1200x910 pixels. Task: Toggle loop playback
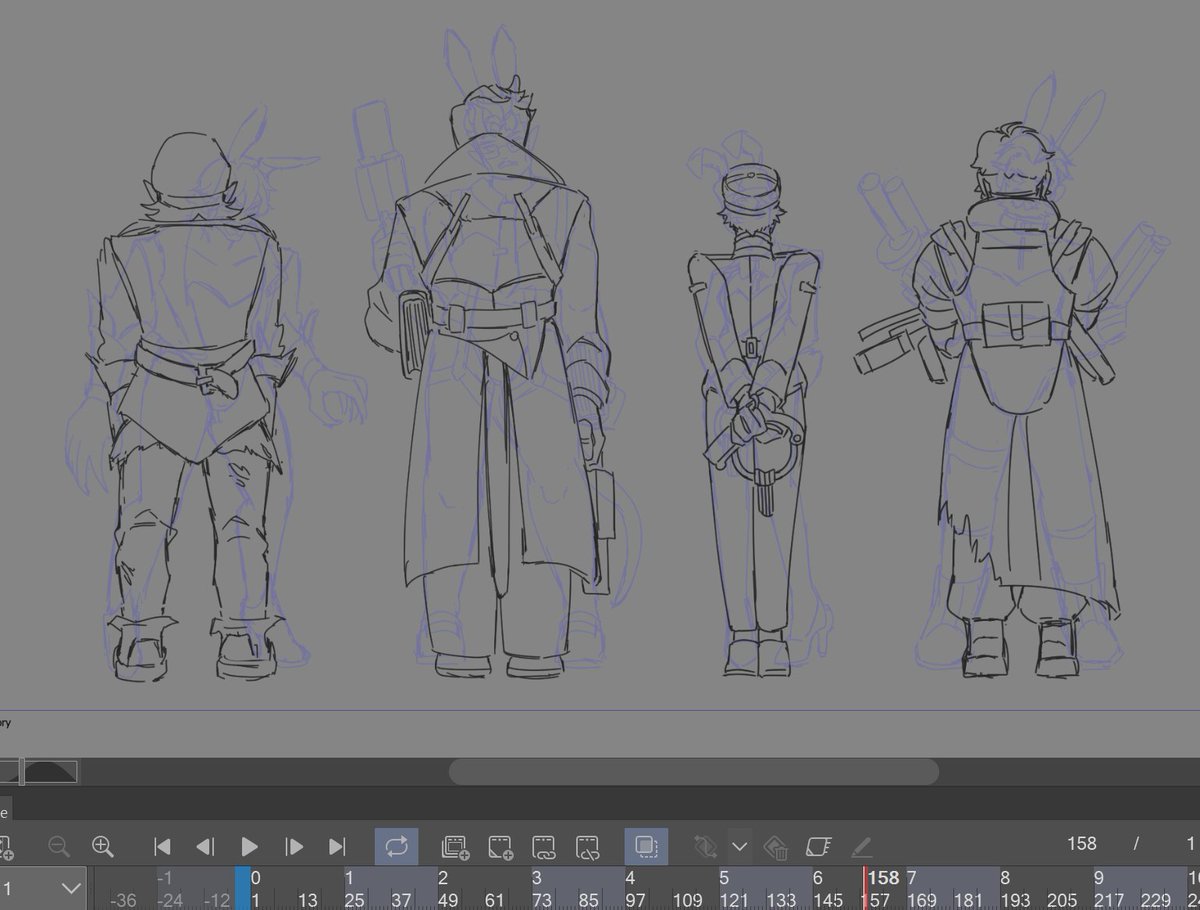397,847
